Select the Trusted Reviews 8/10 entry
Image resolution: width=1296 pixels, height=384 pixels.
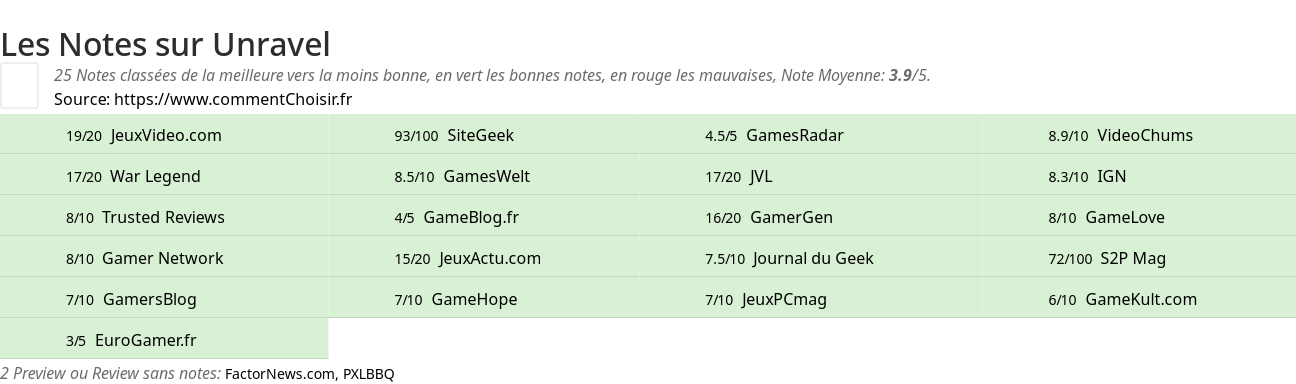click(163, 217)
